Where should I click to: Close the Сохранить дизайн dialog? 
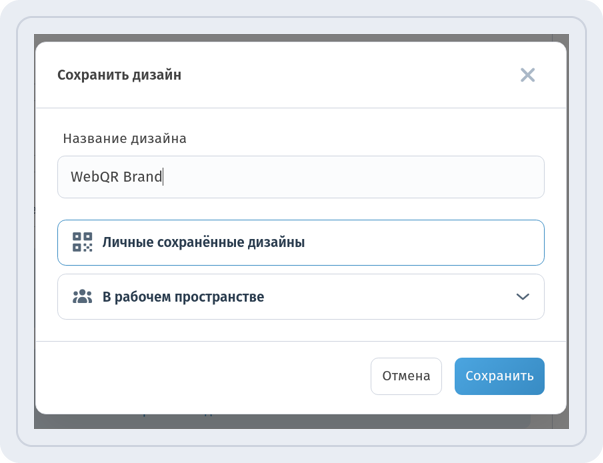(x=527, y=75)
